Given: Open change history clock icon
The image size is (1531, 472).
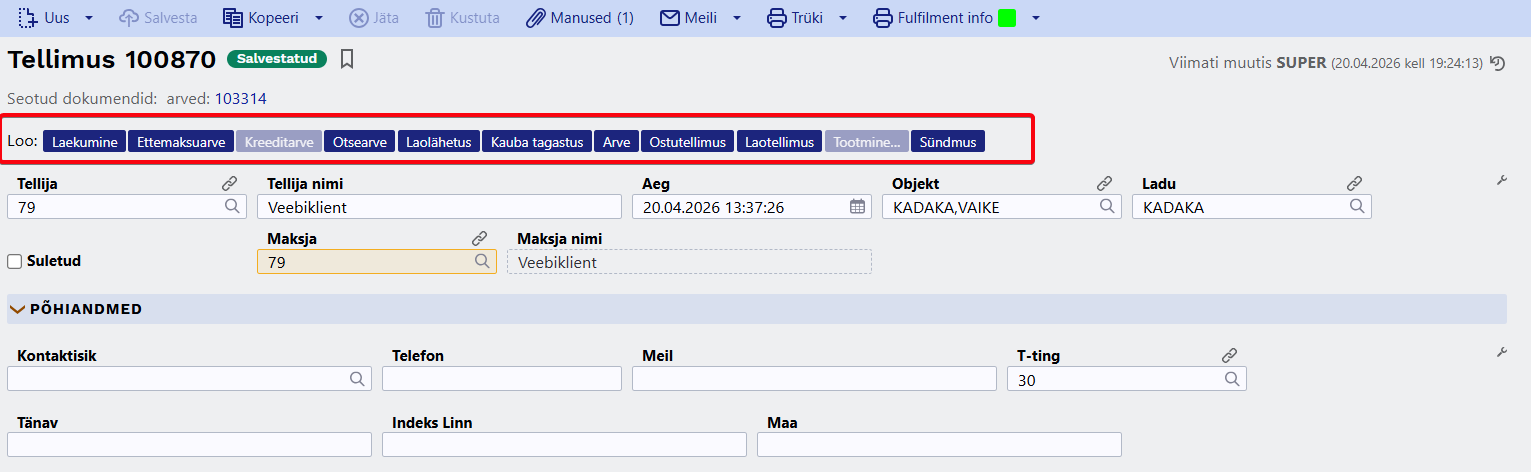Looking at the screenshot, I should coord(1497,63).
